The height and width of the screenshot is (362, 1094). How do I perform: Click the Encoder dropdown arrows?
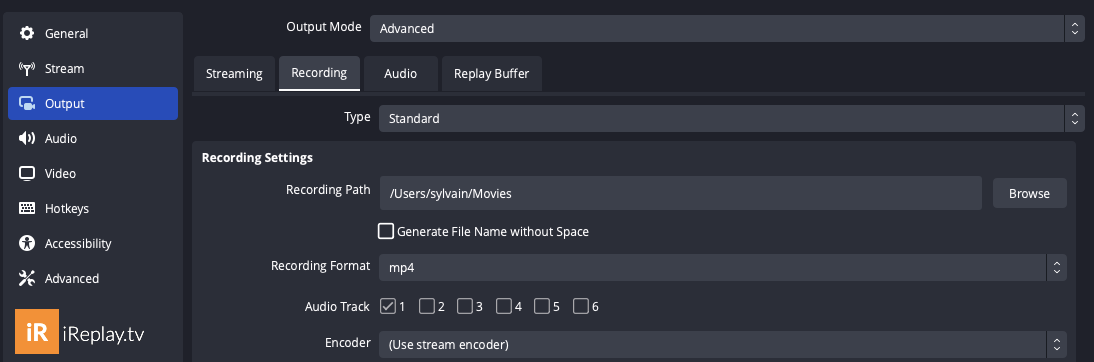coord(1056,344)
